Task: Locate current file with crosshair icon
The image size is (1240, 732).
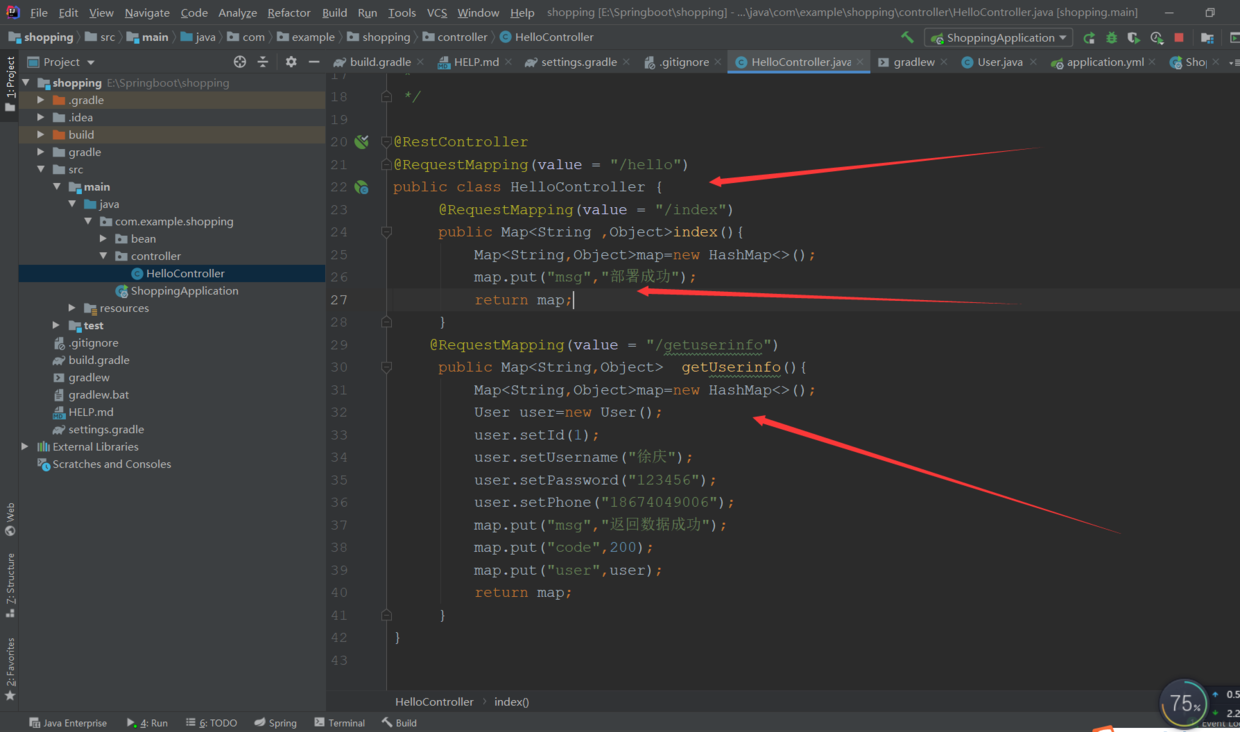Action: [240, 62]
